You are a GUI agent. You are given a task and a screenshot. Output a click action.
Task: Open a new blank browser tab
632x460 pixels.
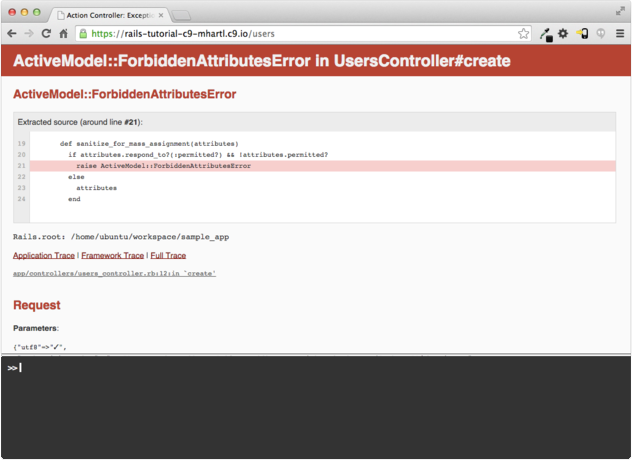(x=182, y=14)
